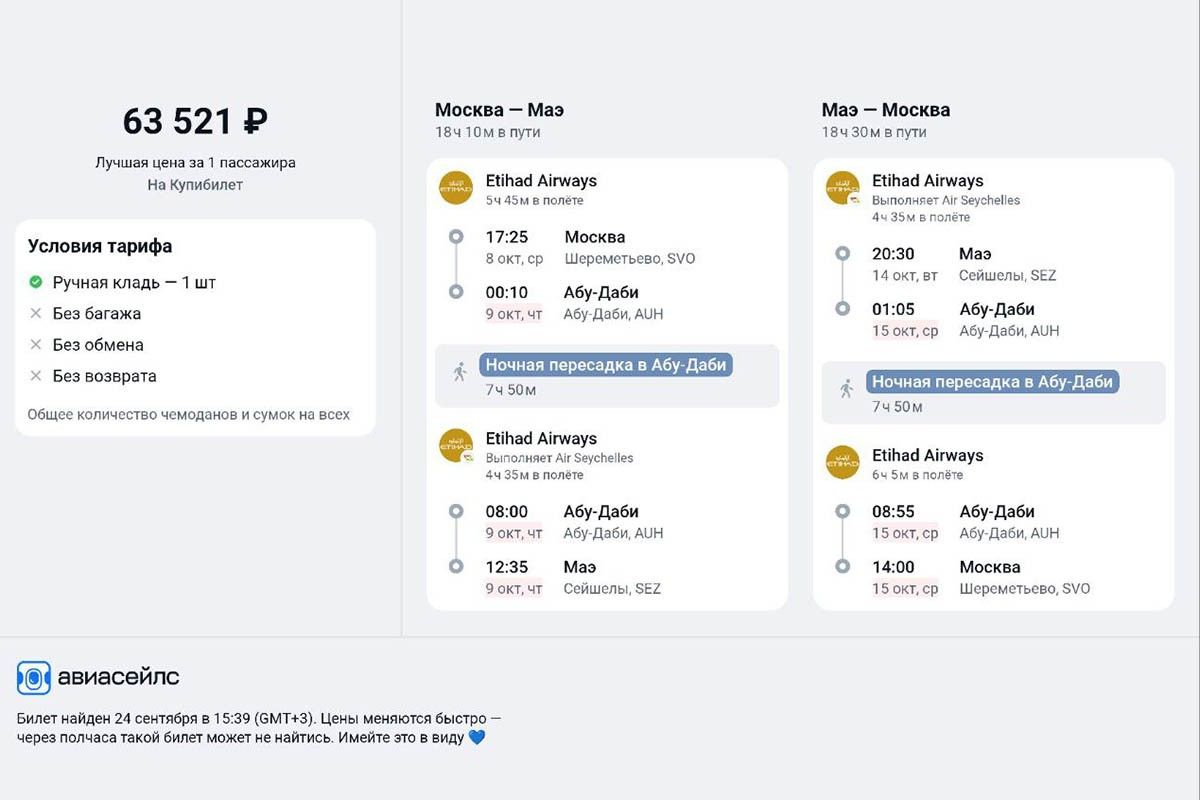The height and width of the screenshot is (800, 1200).
Task: Click Ночная пересадка badge in the outbound route
Action: pos(606,365)
